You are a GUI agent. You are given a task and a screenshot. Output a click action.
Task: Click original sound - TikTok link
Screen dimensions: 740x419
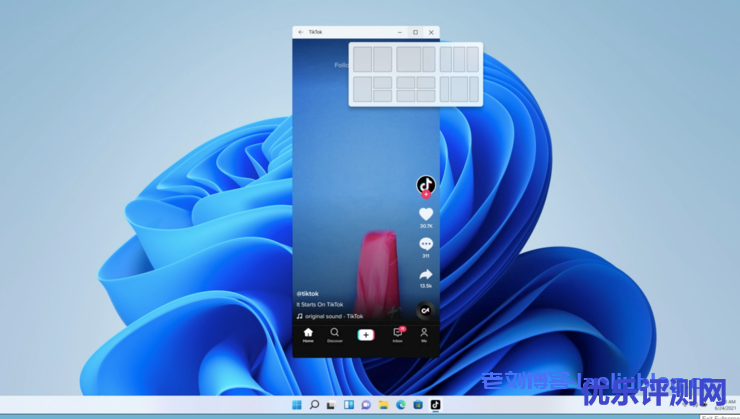(329, 316)
